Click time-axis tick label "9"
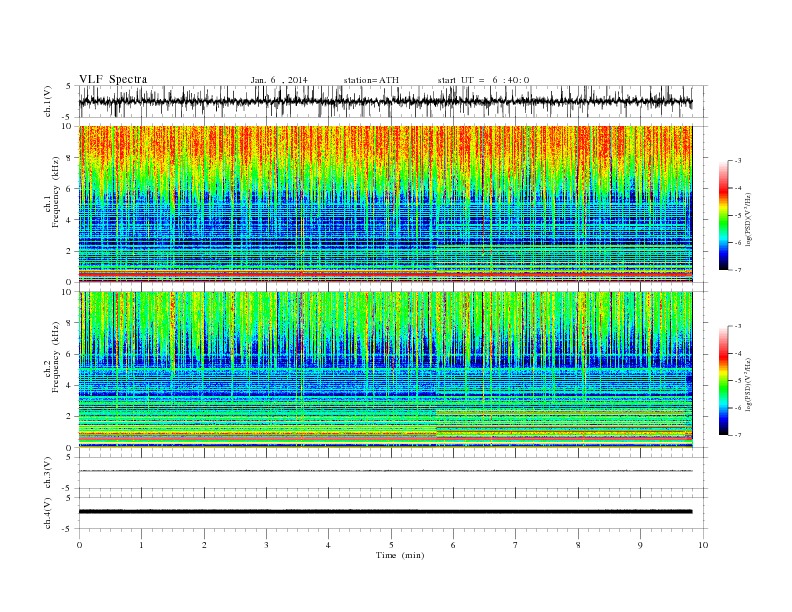Viewport: 792px width, 612px height. click(640, 545)
